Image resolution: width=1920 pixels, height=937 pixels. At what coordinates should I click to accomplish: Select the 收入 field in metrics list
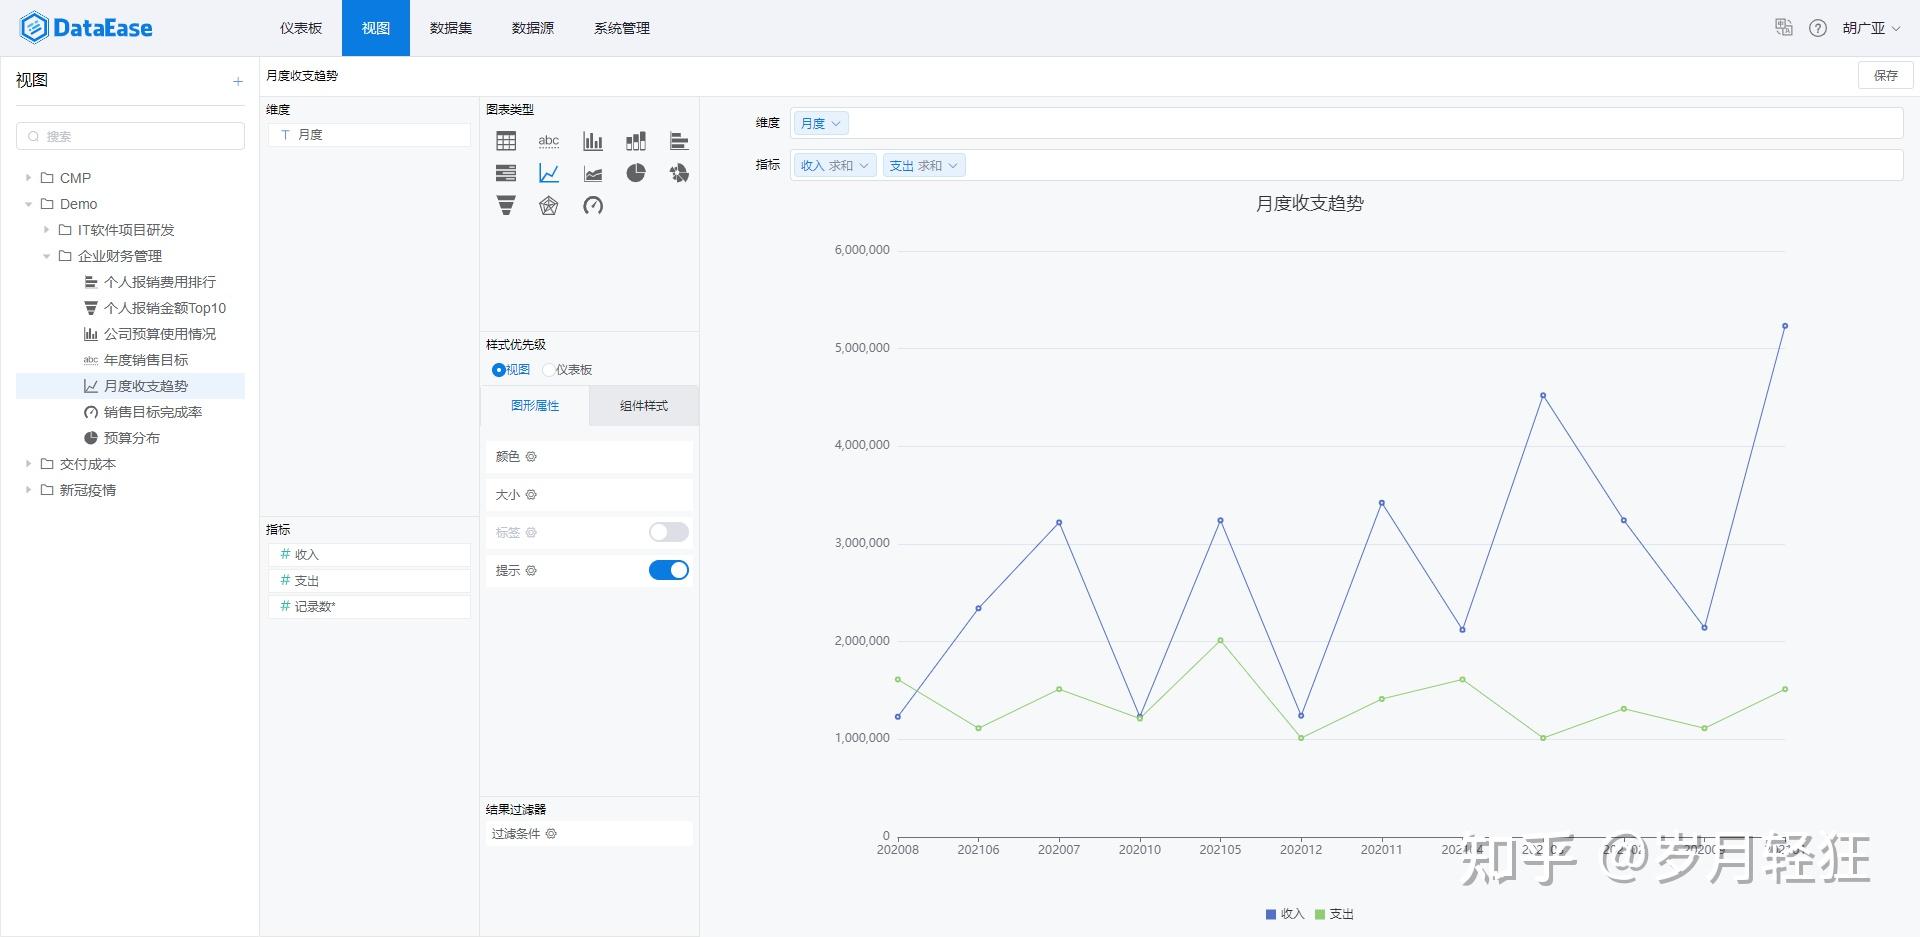[x=369, y=555]
